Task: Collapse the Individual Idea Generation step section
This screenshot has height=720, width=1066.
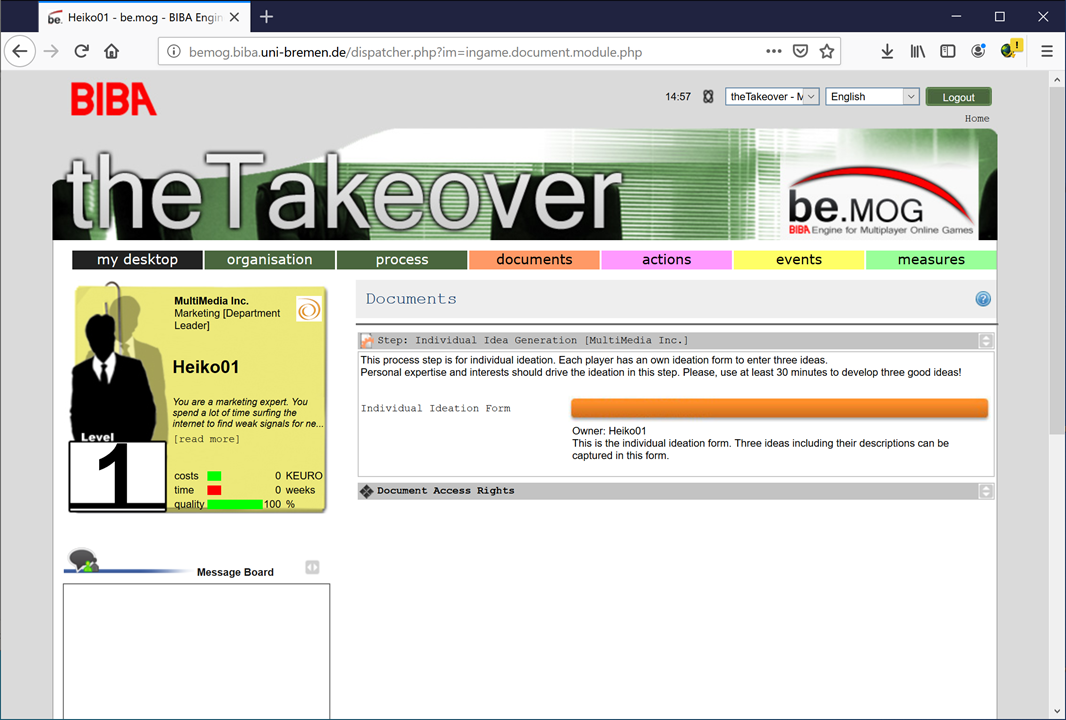Action: [x=986, y=340]
